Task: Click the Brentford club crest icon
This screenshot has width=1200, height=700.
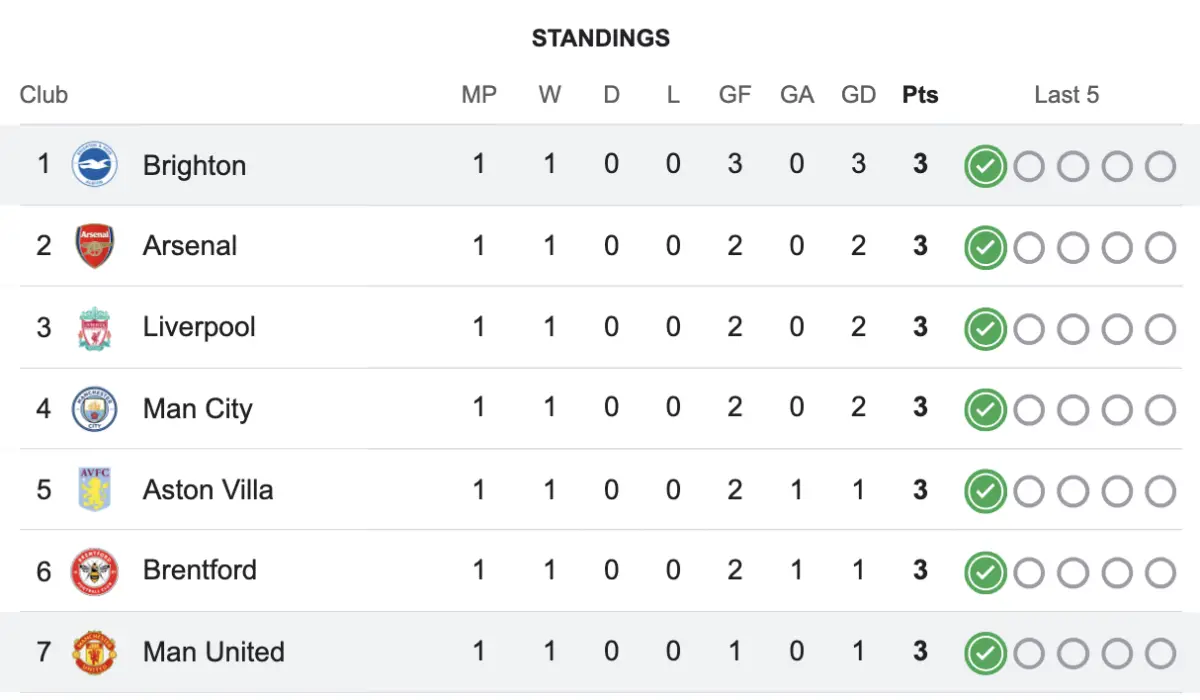Action: 95,571
